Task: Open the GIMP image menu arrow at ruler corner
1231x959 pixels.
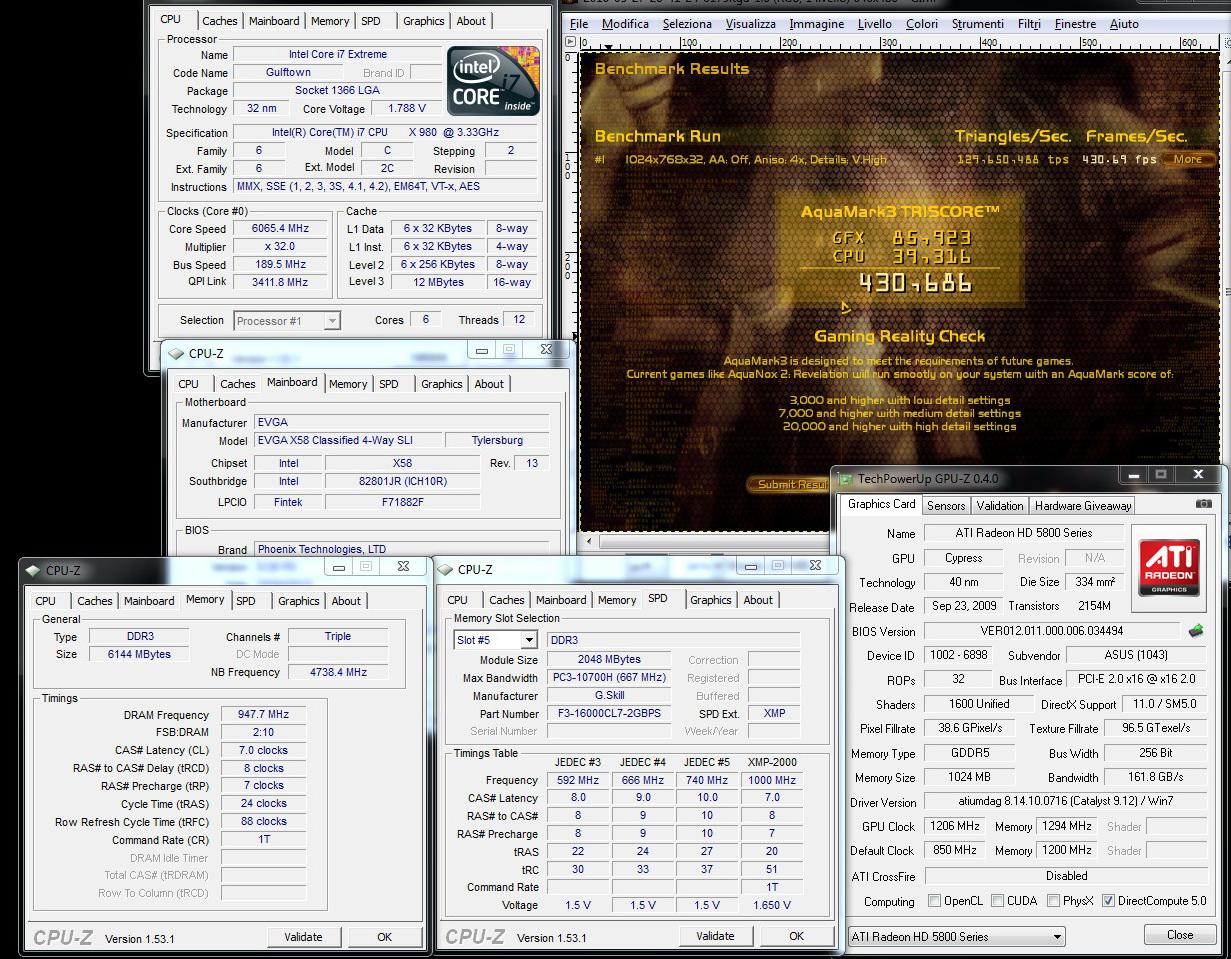Action: pyautogui.click(x=572, y=43)
